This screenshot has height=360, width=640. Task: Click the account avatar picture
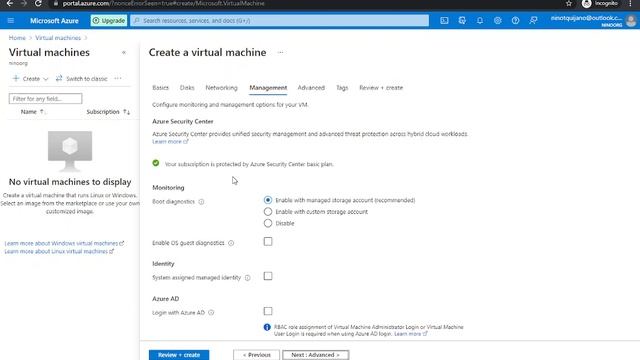[x=631, y=20]
